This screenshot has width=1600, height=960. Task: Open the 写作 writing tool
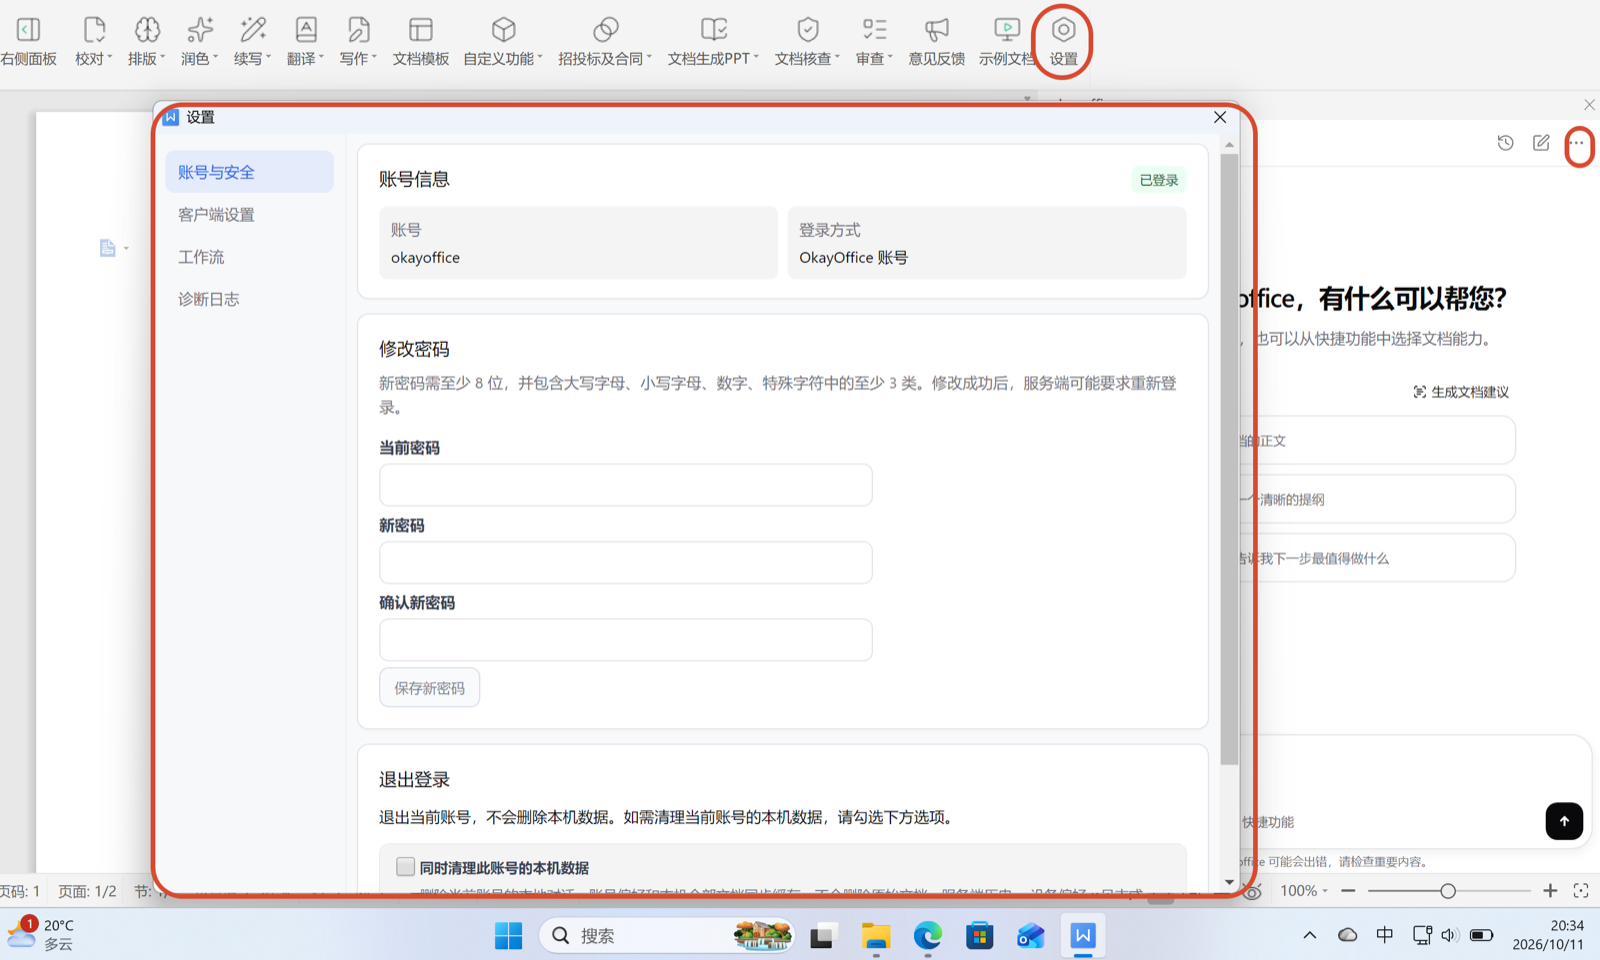pyautogui.click(x=358, y=42)
